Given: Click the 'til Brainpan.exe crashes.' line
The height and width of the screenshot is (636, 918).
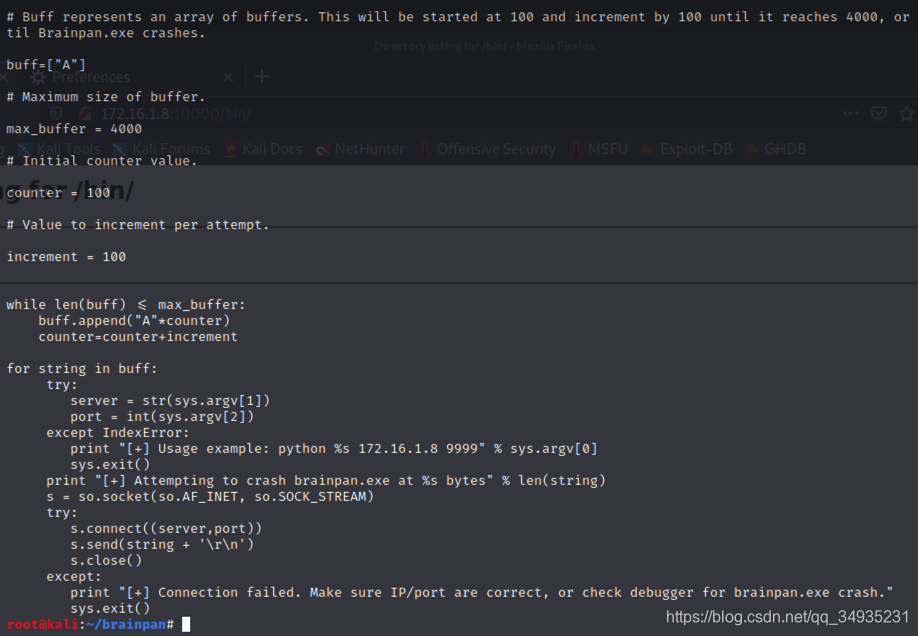Looking at the screenshot, I should tap(106, 33).
